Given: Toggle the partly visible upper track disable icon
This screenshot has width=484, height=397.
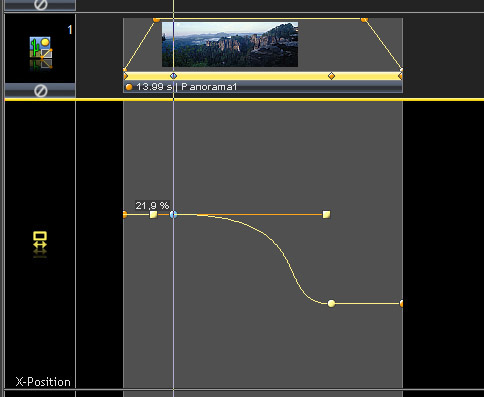Looking at the screenshot, I should 40,4.
